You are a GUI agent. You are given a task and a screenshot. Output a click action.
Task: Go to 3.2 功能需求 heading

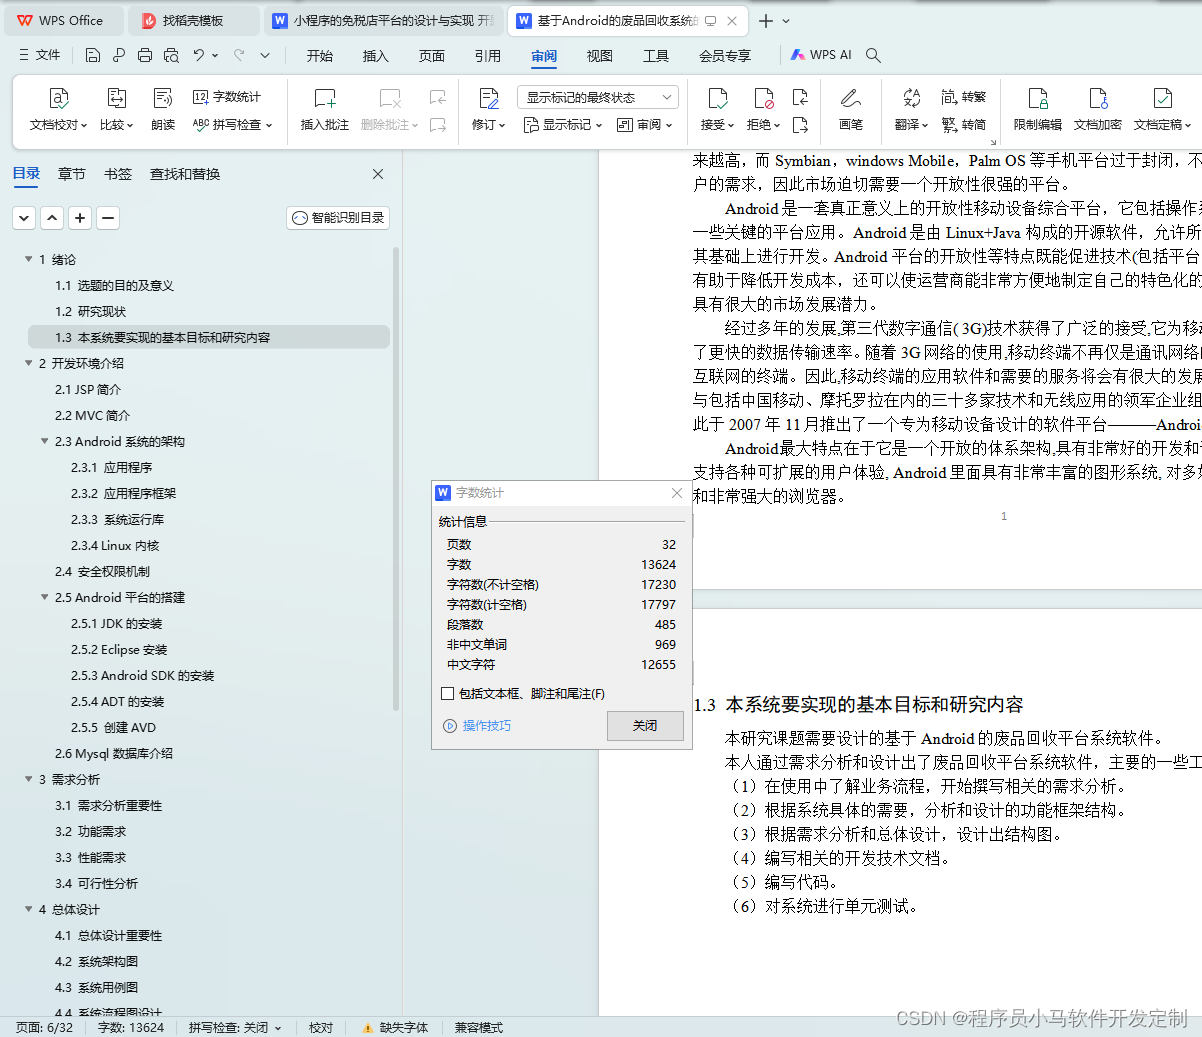point(90,831)
